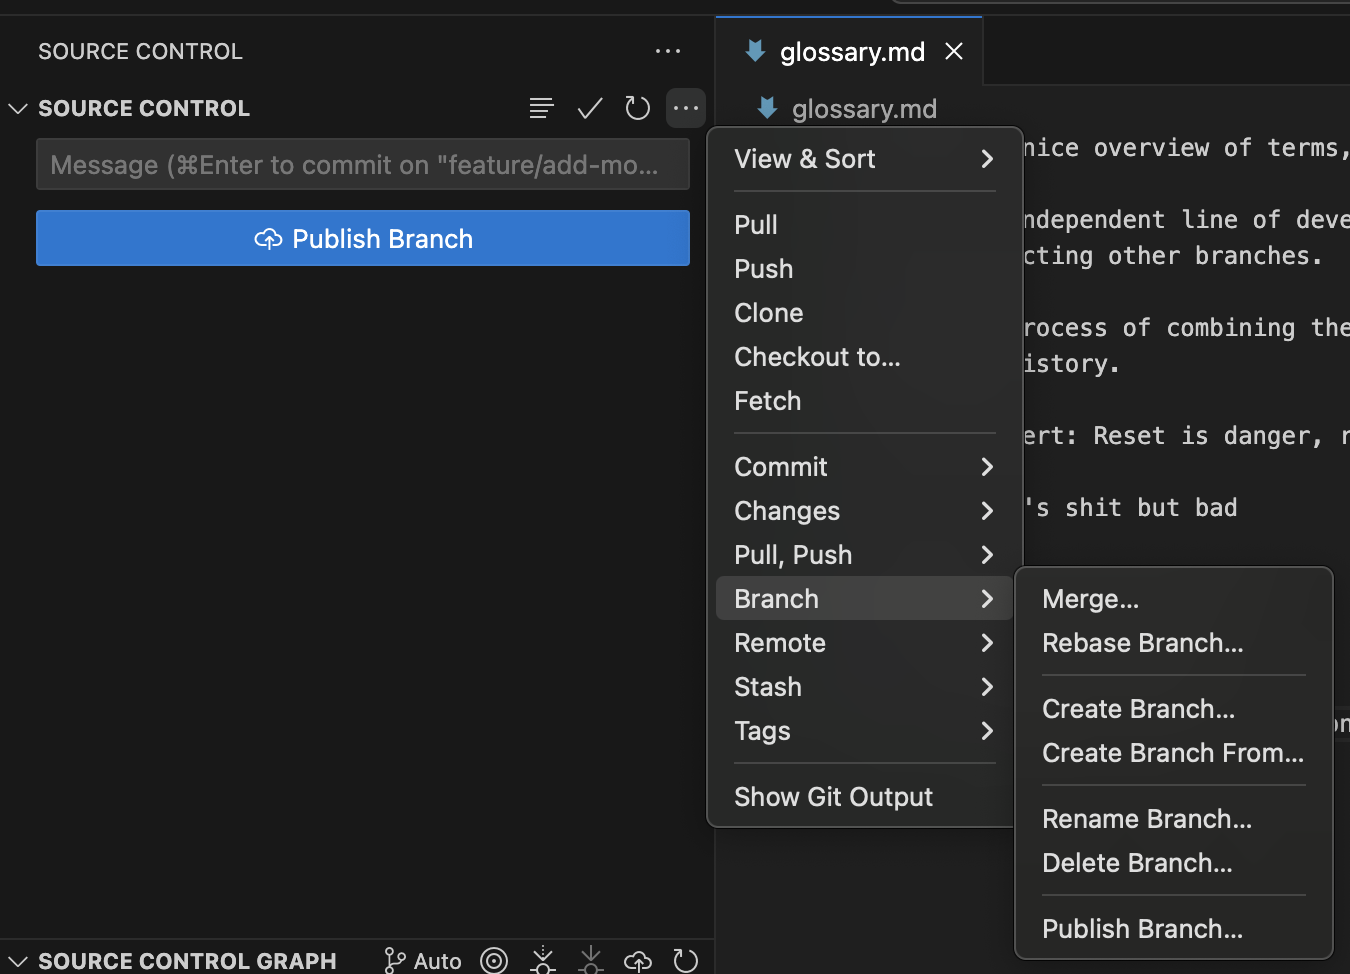The height and width of the screenshot is (974, 1350).
Task: Collapse the Source Control Graph section
Action: (17, 961)
